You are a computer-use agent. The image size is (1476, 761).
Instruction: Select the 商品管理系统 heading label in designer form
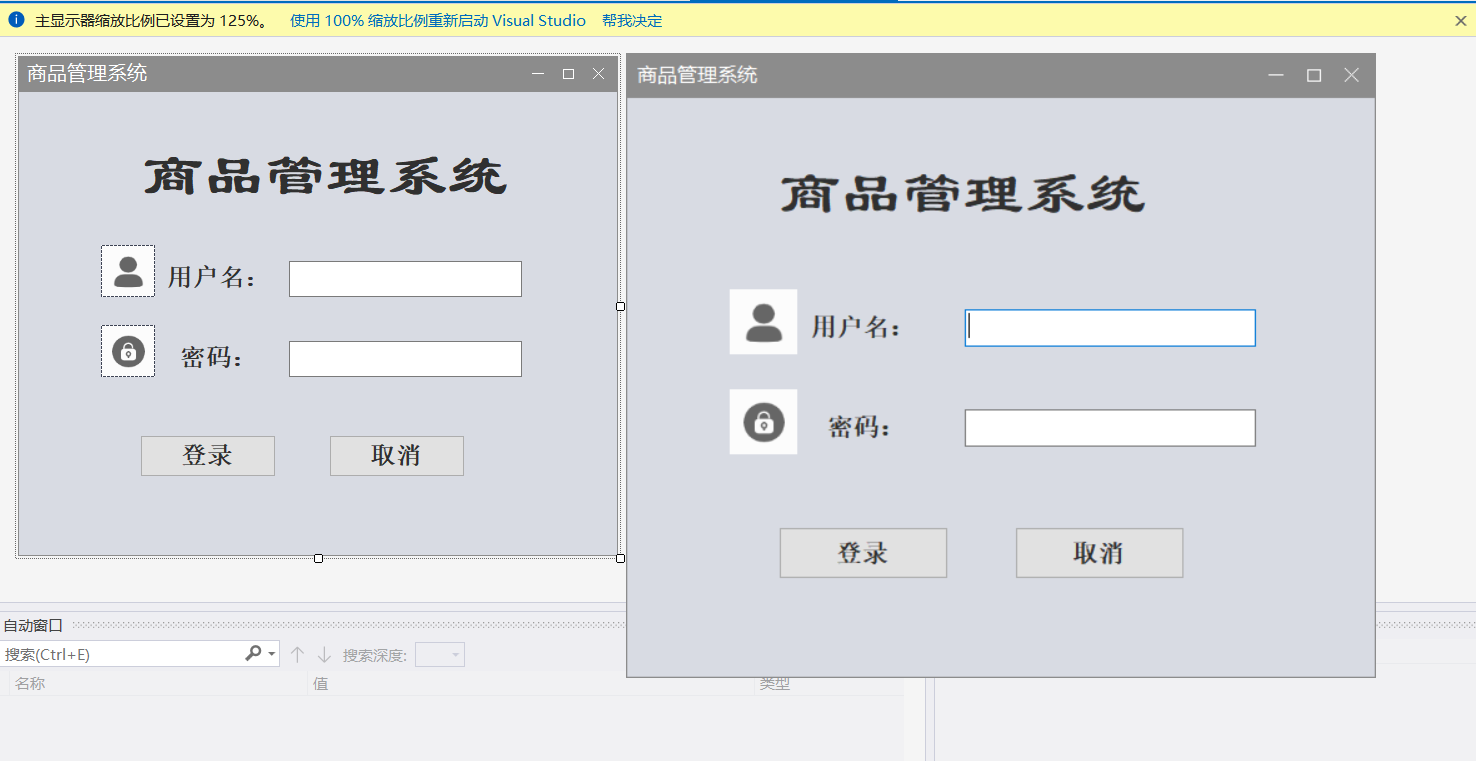(x=326, y=177)
